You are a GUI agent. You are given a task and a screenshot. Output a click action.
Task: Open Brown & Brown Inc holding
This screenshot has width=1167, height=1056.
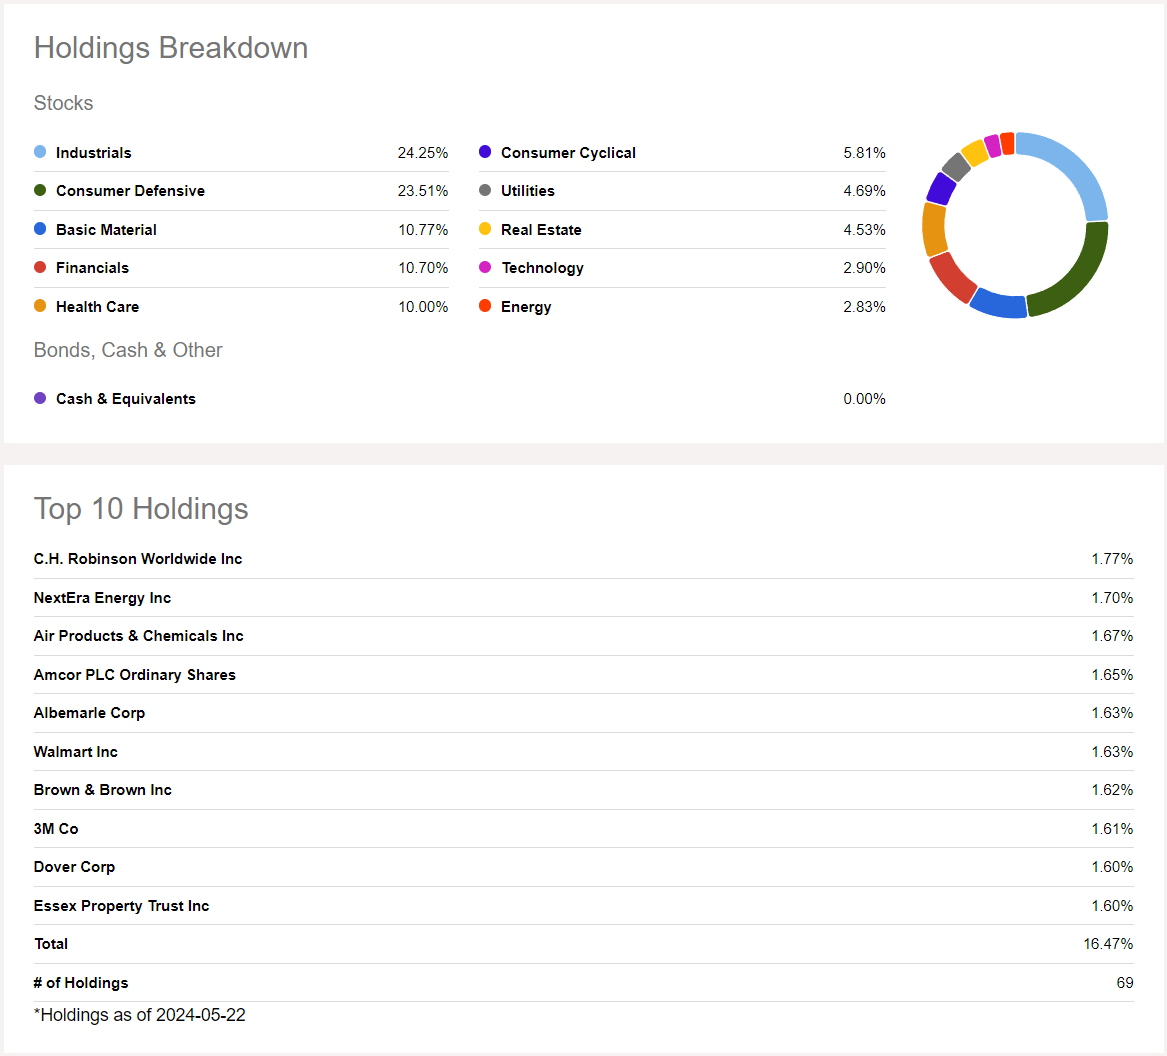[103, 790]
